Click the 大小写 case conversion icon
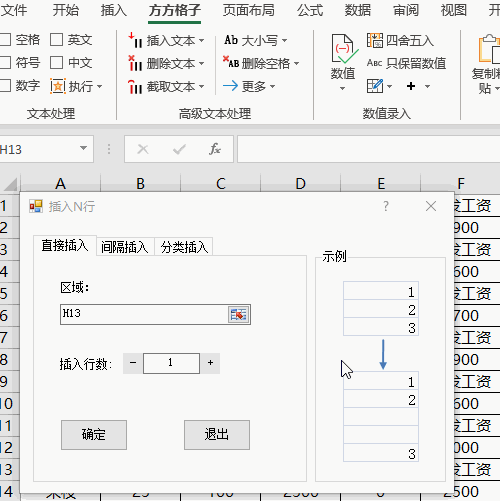The image size is (500, 501). tap(231, 40)
